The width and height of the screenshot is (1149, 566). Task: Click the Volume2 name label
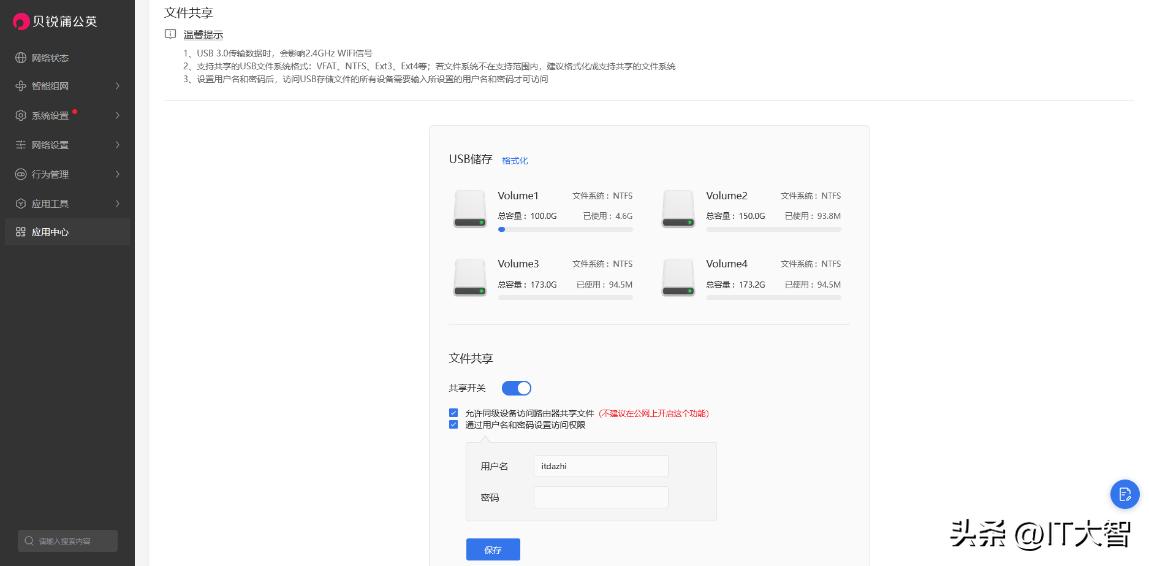click(x=727, y=196)
